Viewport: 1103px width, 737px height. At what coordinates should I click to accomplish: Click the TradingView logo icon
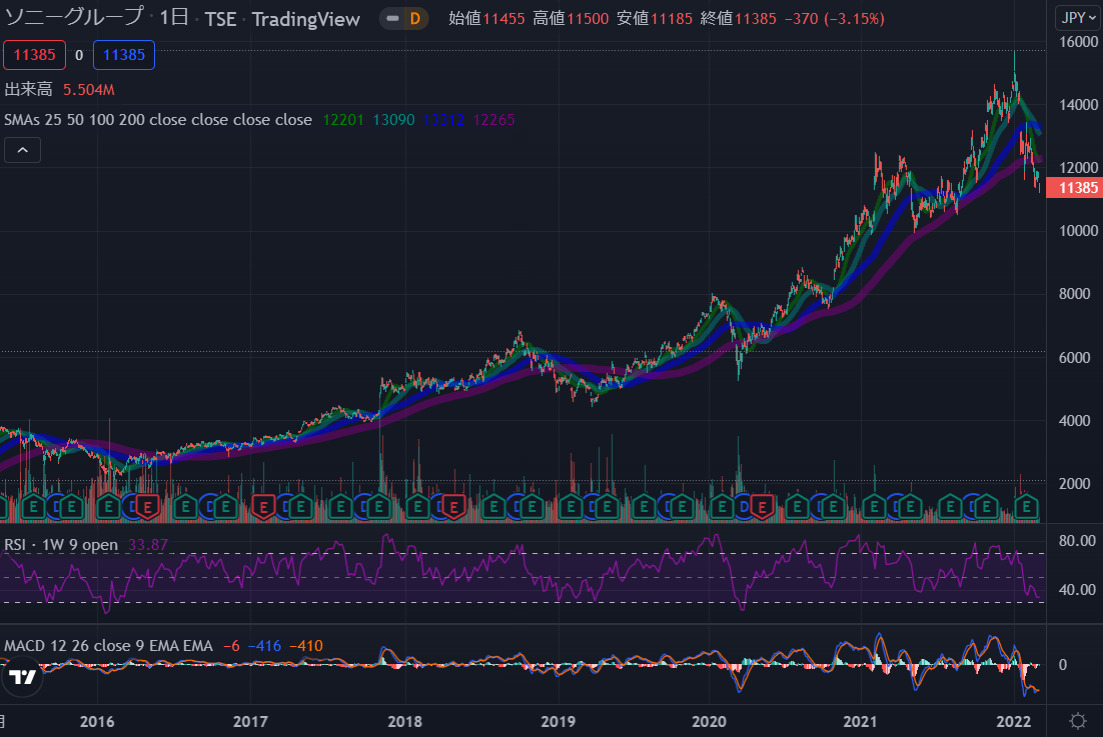point(22,677)
